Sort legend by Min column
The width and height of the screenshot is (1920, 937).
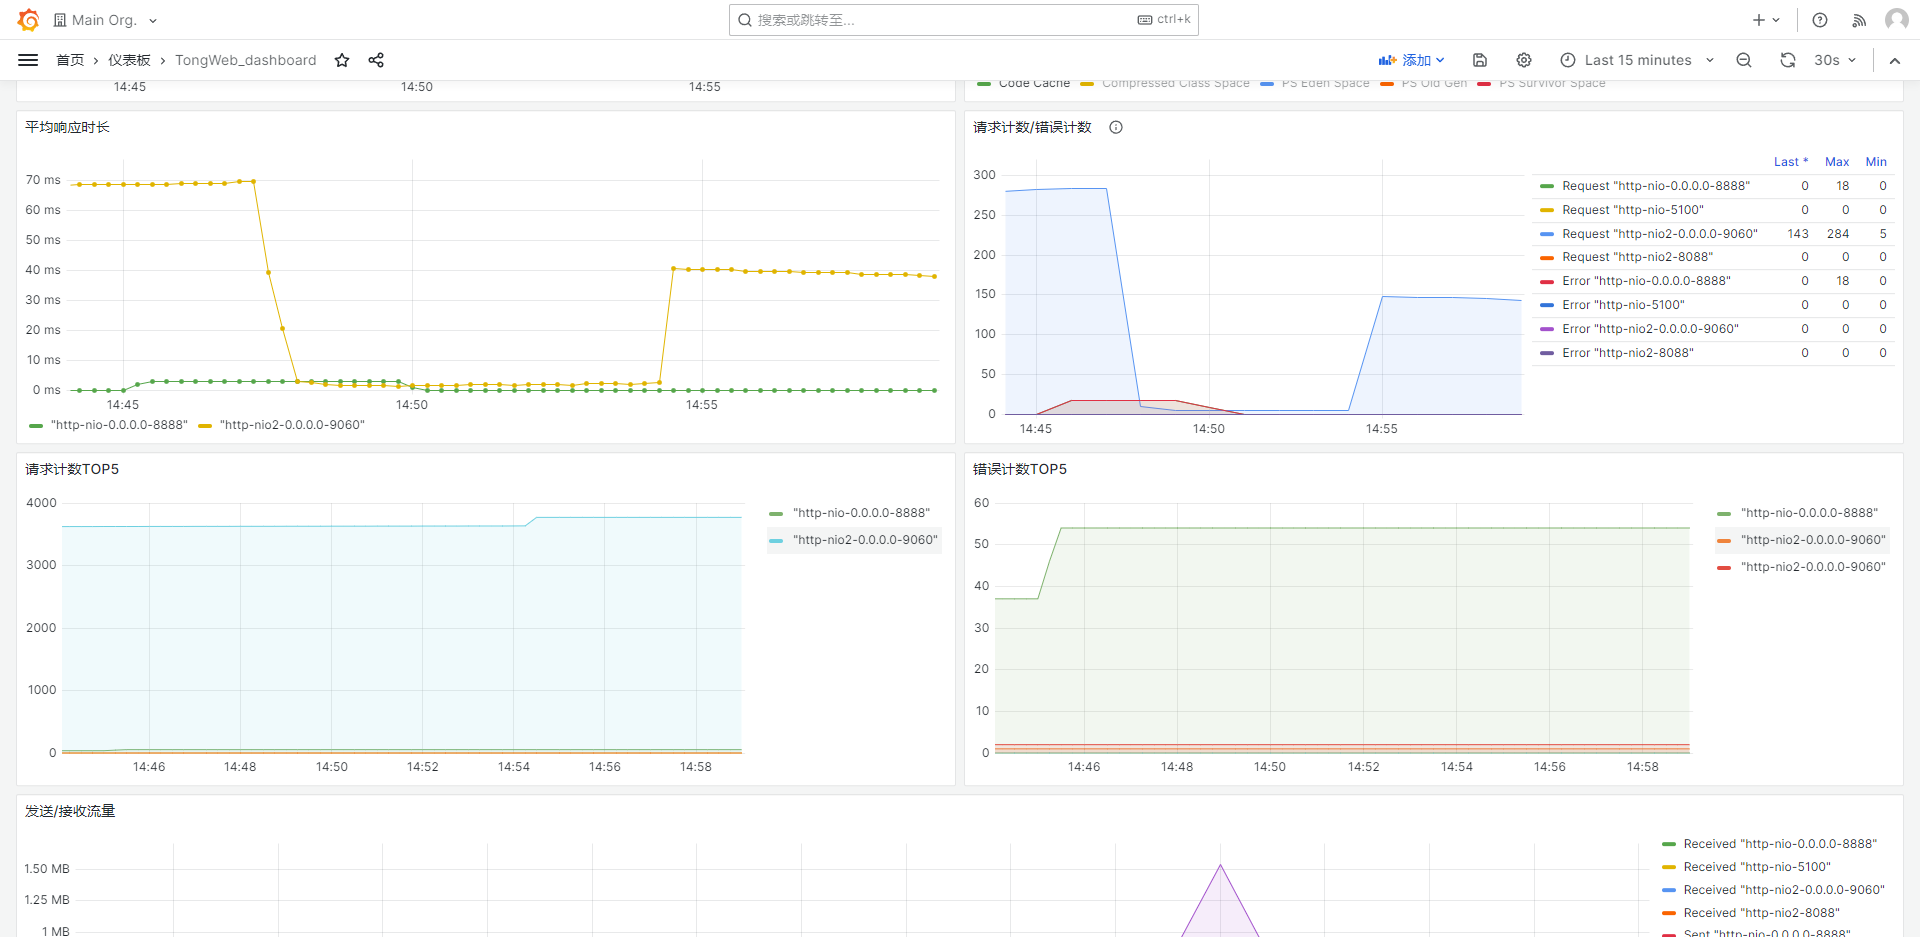click(x=1876, y=162)
